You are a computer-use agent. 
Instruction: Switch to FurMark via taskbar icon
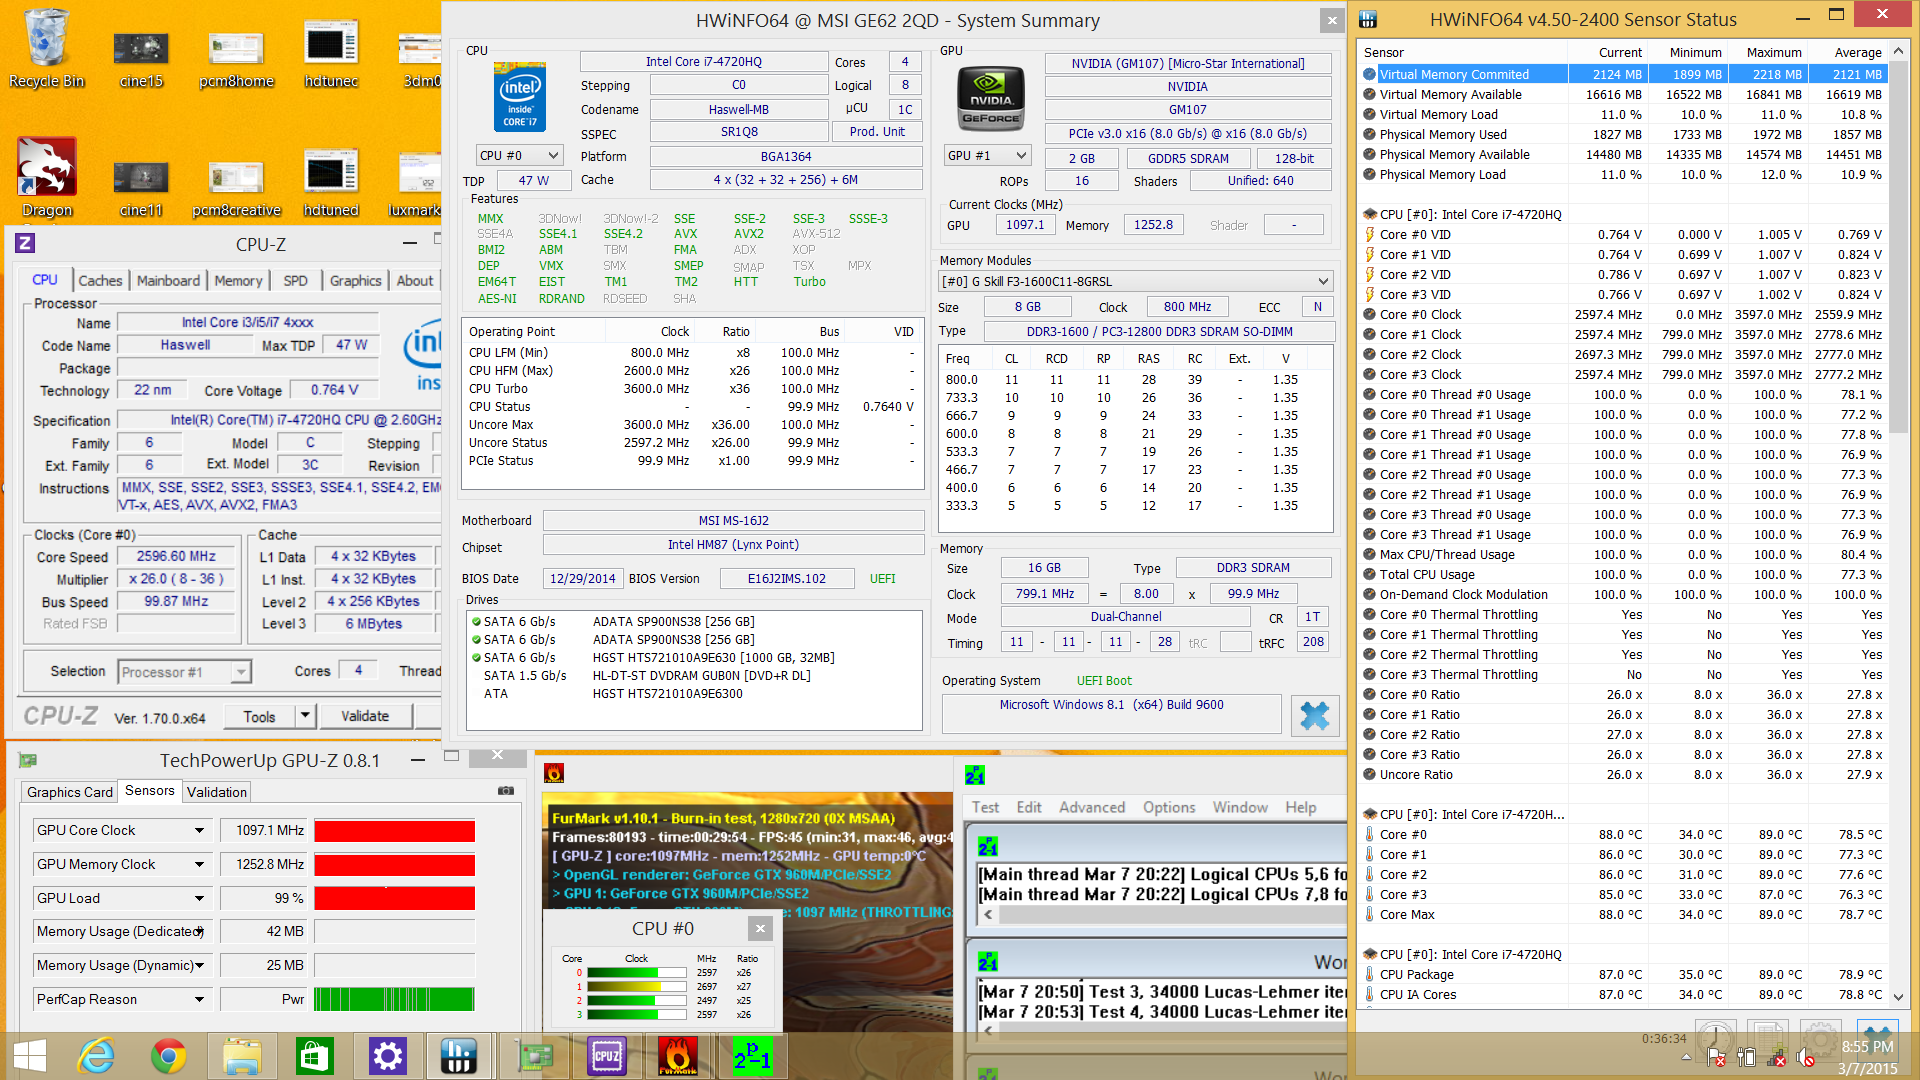point(678,1056)
